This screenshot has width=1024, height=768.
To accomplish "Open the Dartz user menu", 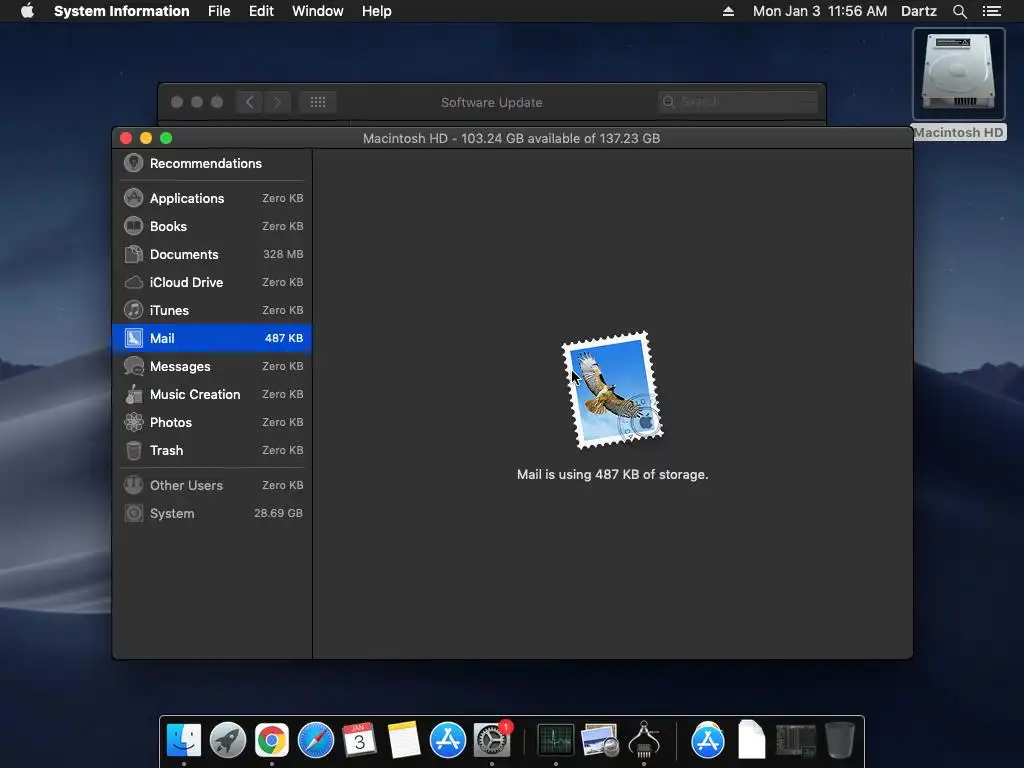I will (919, 11).
